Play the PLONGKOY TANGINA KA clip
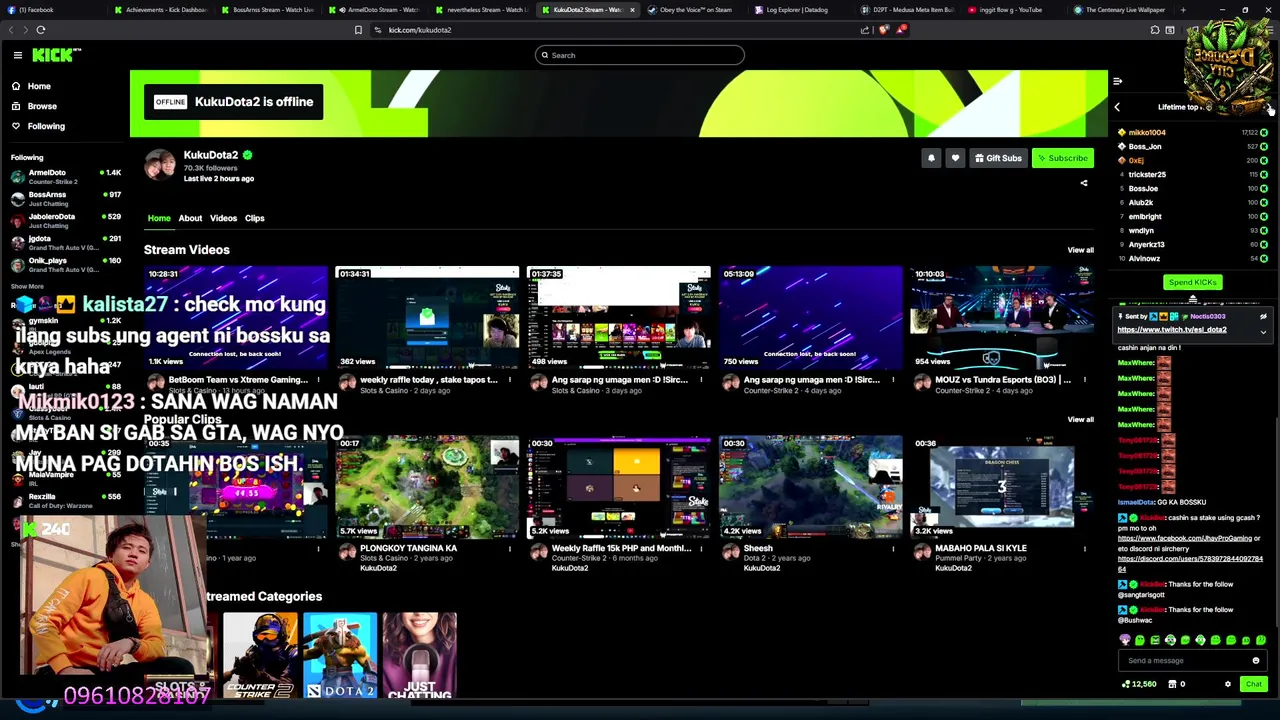The height and width of the screenshot is (720, 1280). click(427, 487)
